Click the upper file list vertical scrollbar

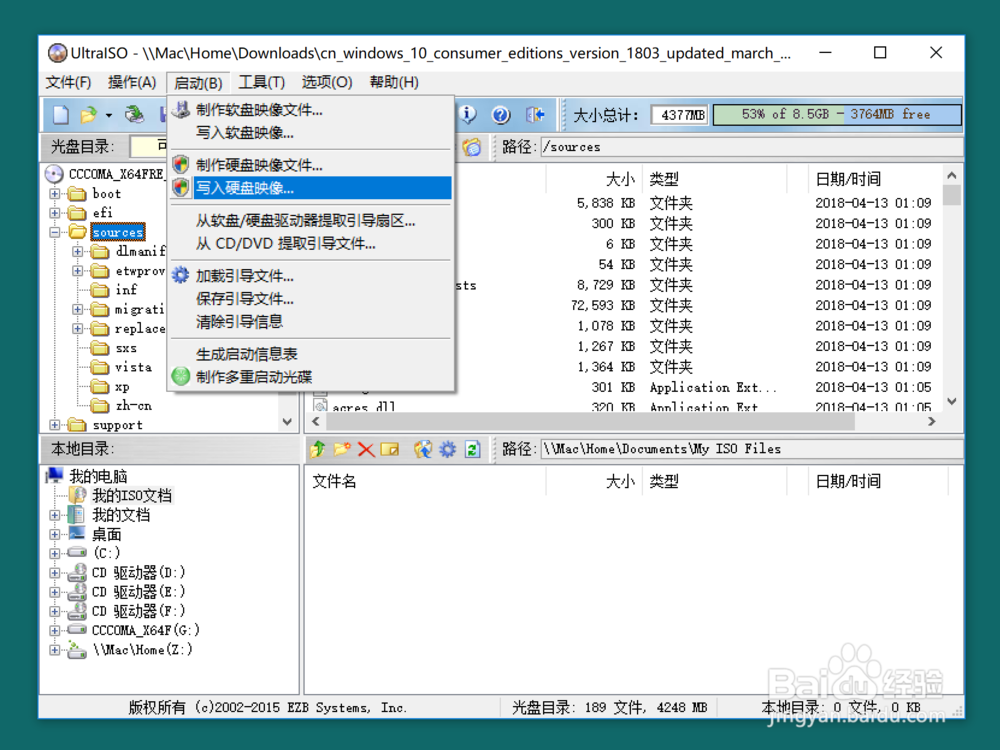952,288
